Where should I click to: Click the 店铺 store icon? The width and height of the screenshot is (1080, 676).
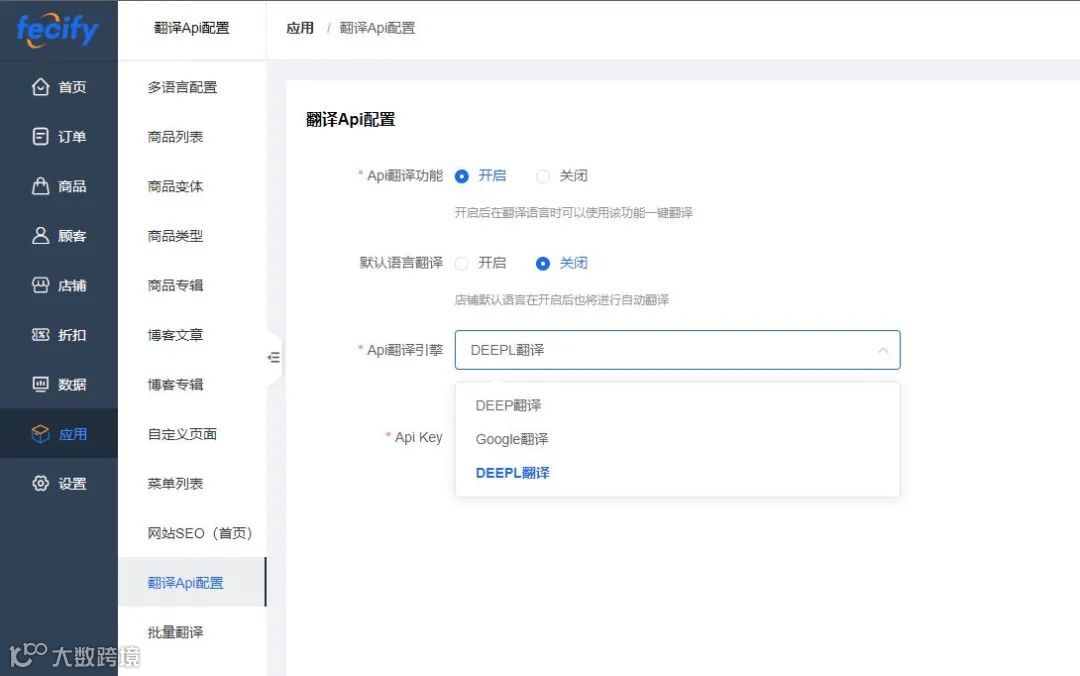coord(41,285)
